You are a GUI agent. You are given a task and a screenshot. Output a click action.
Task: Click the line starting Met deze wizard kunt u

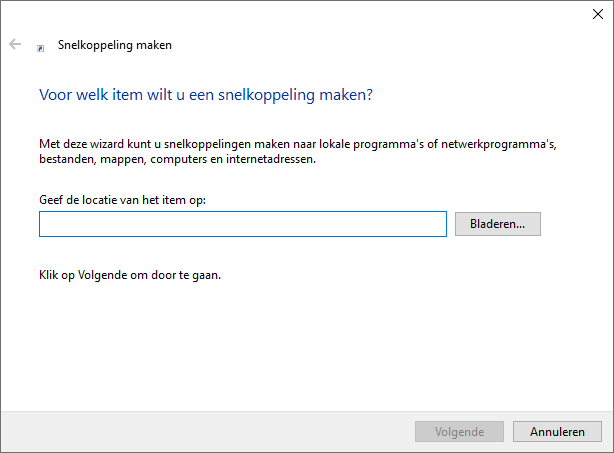click(x=298, y=144)
